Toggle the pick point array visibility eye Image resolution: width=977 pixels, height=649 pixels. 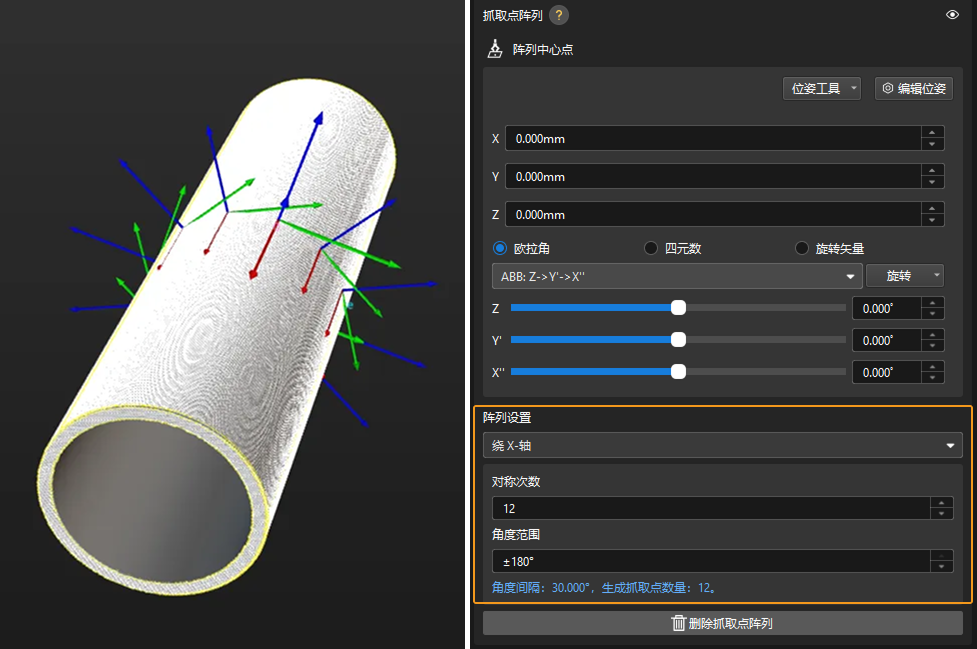coord(952,15)
